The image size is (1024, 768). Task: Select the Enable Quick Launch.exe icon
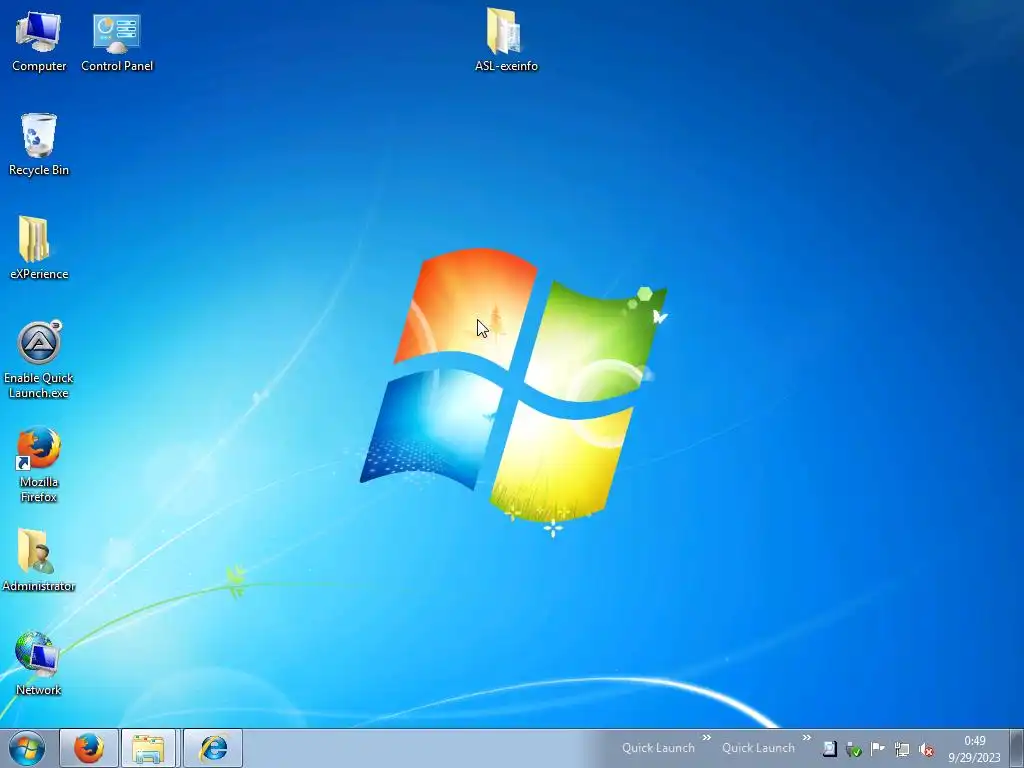point(39,359)
